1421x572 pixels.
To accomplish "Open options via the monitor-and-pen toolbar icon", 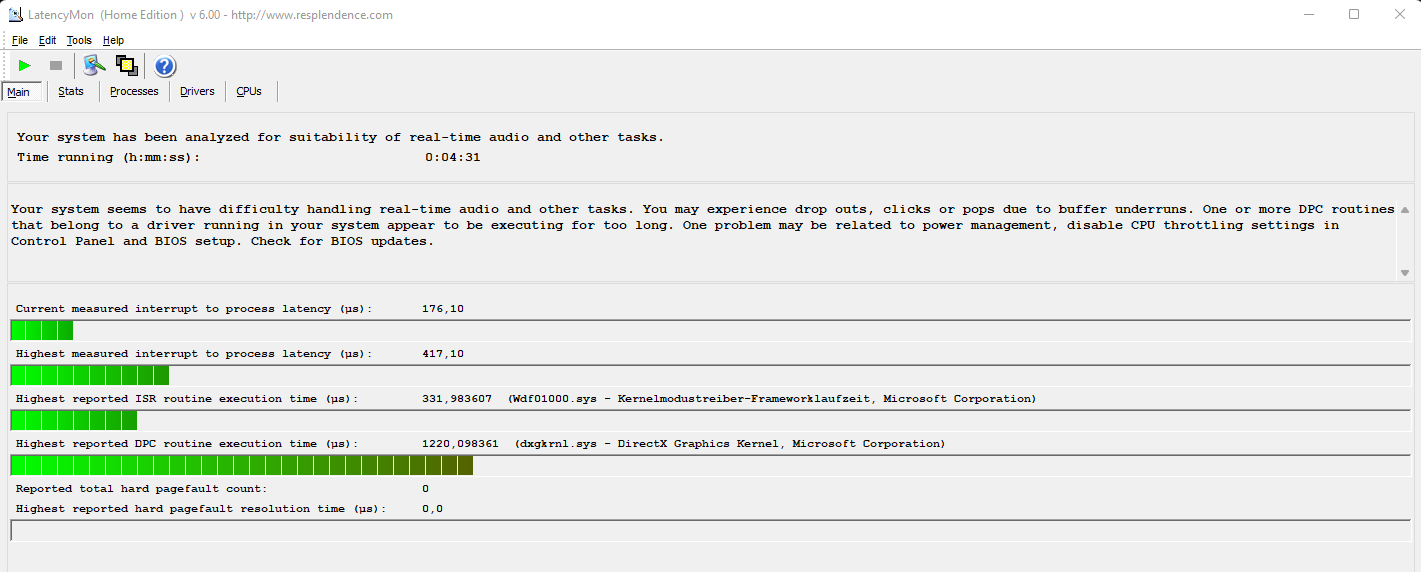I will (x=94, y=66).
